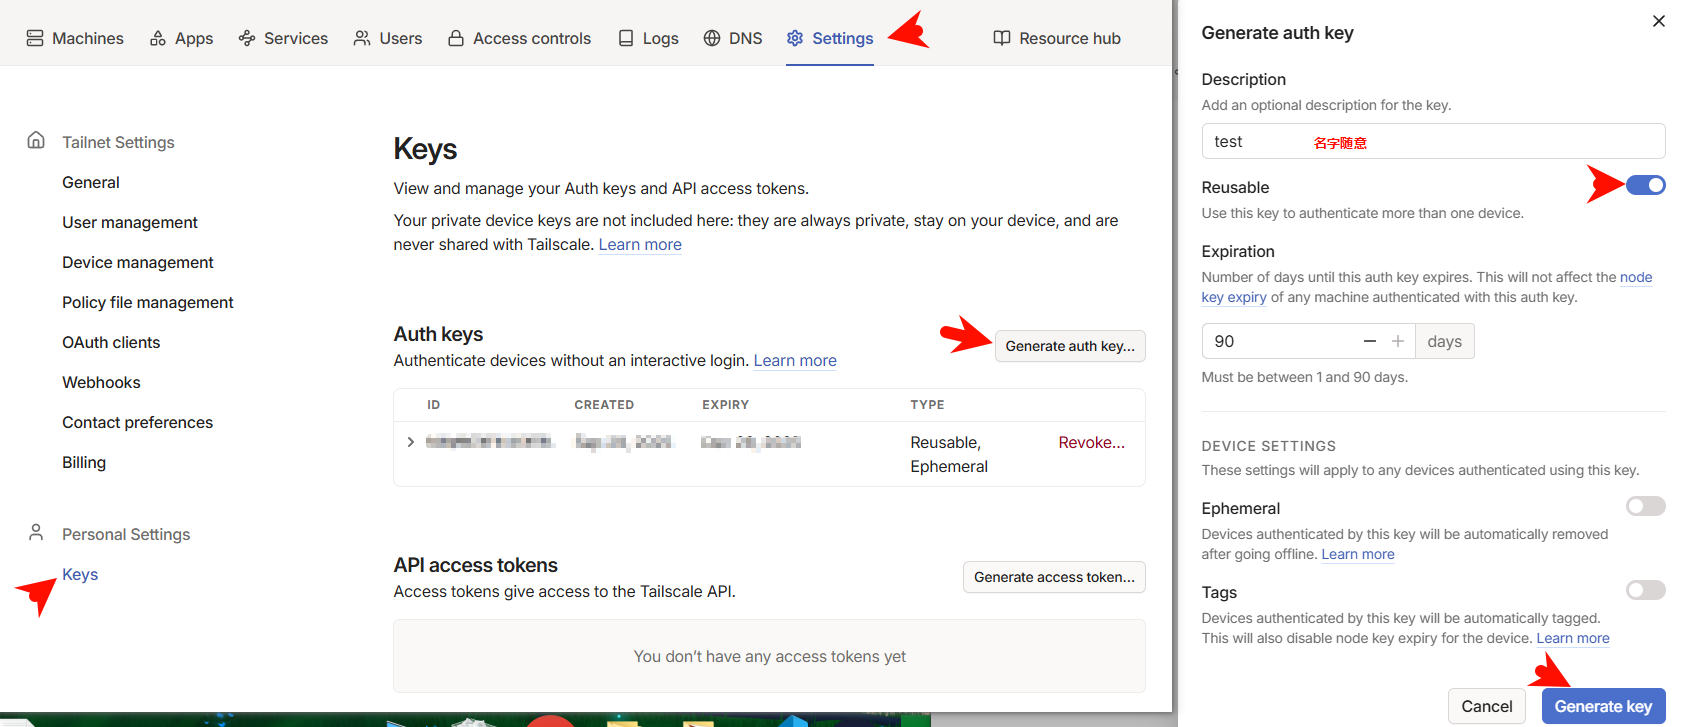
Task: Expand the existing auth key row chevron
Action: (x=411, y=442)
